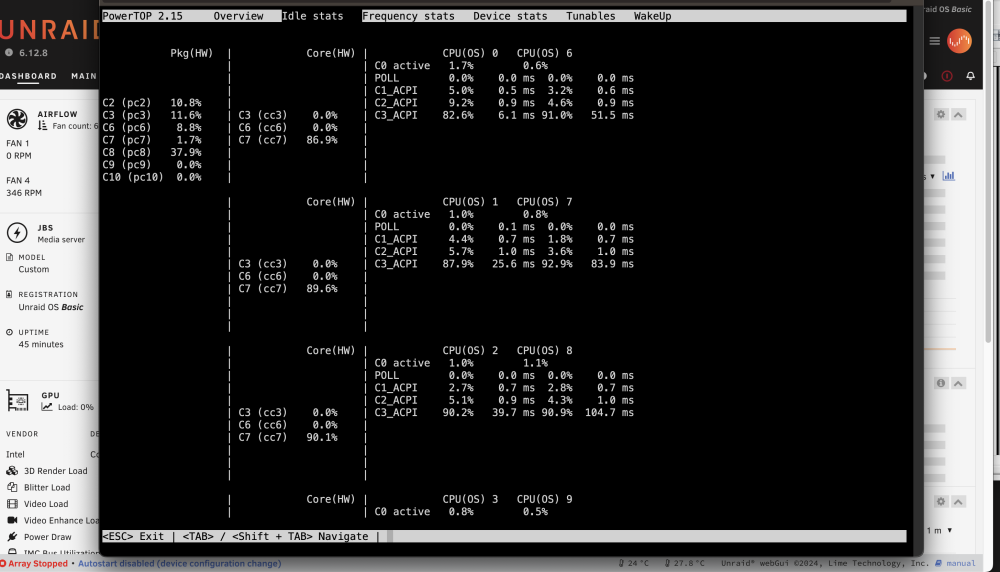Screen dimensions: 1000x572
Task: Collapse the top right dashboard tile
Action: click(x=958, y=114)
